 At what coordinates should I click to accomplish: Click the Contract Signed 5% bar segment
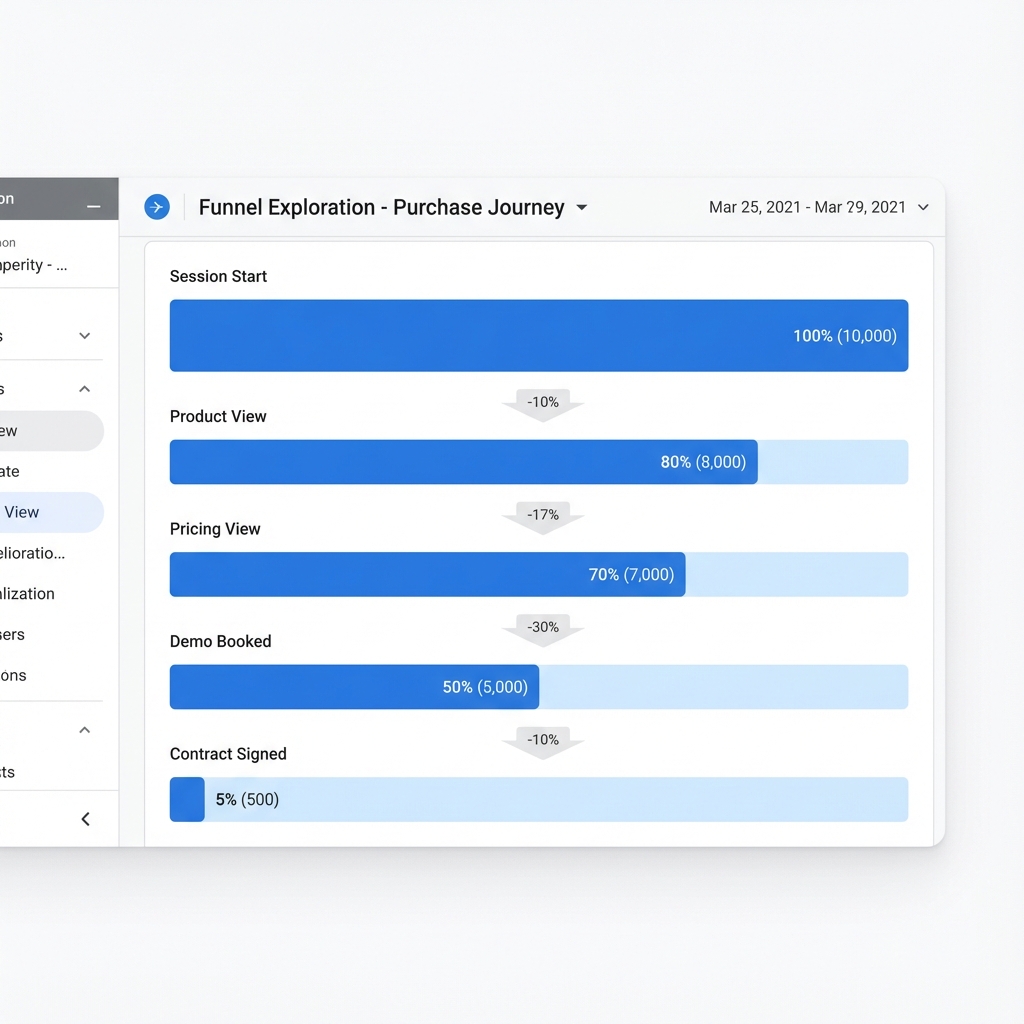[187, 799]
